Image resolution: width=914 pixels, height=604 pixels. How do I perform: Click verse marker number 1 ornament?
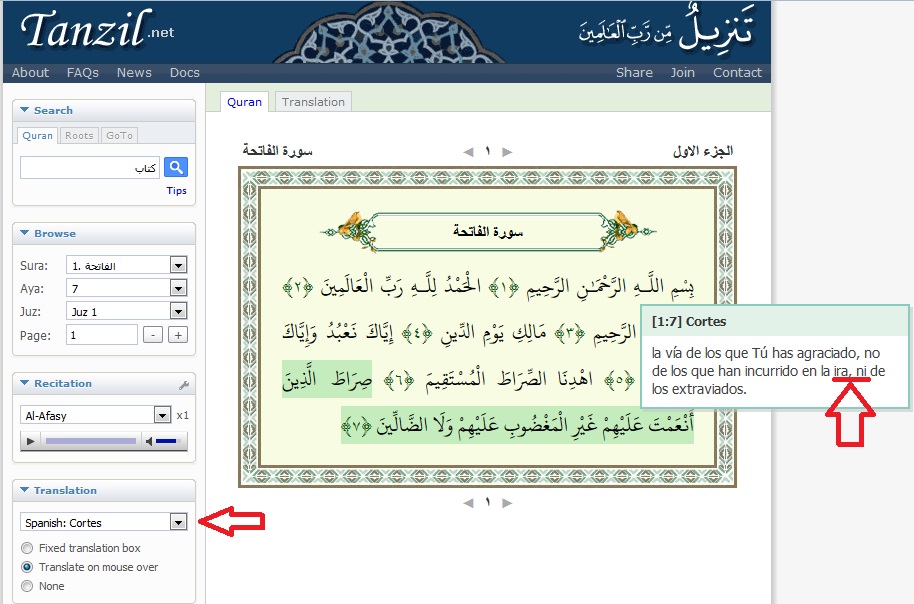click(x=504, y=287)
